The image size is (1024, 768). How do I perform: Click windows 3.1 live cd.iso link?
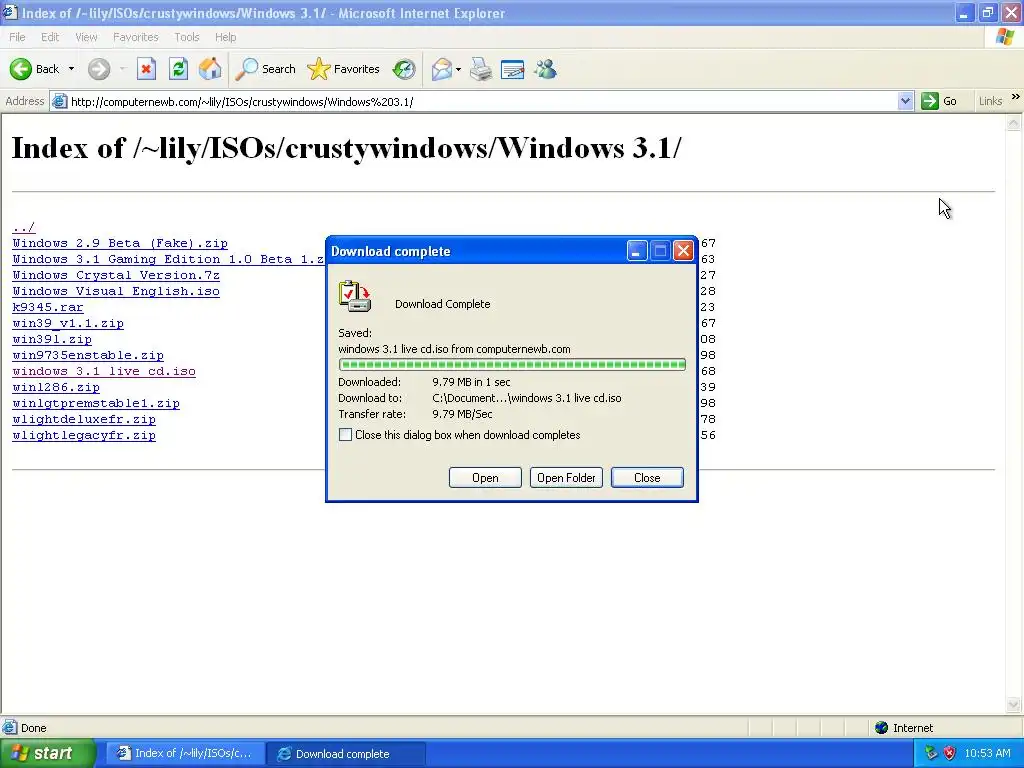click(104, 371)
